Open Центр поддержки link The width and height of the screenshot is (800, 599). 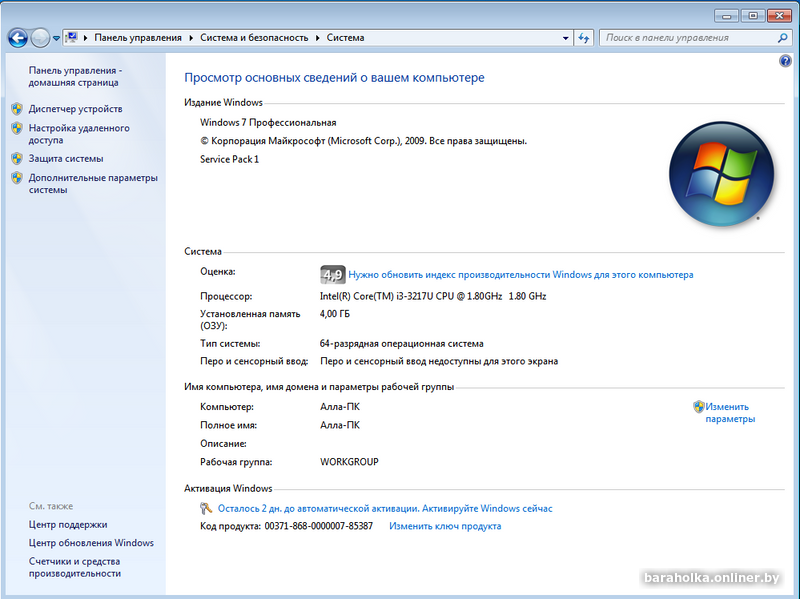pos(68,525)
